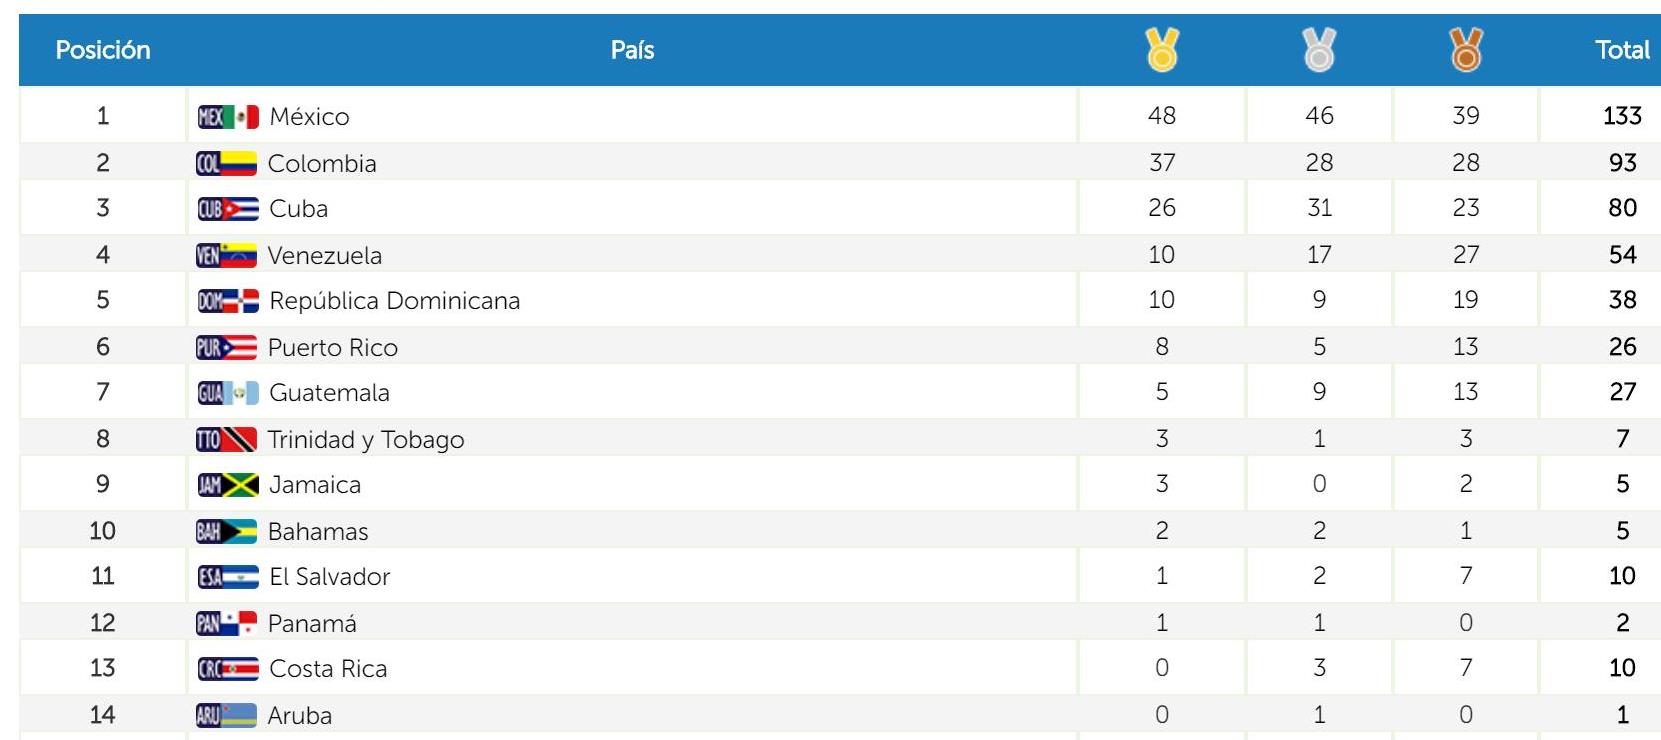Screen dimensions: 1661x740
Task: Click the gold medal header icon
Action: pos(1162,49)
